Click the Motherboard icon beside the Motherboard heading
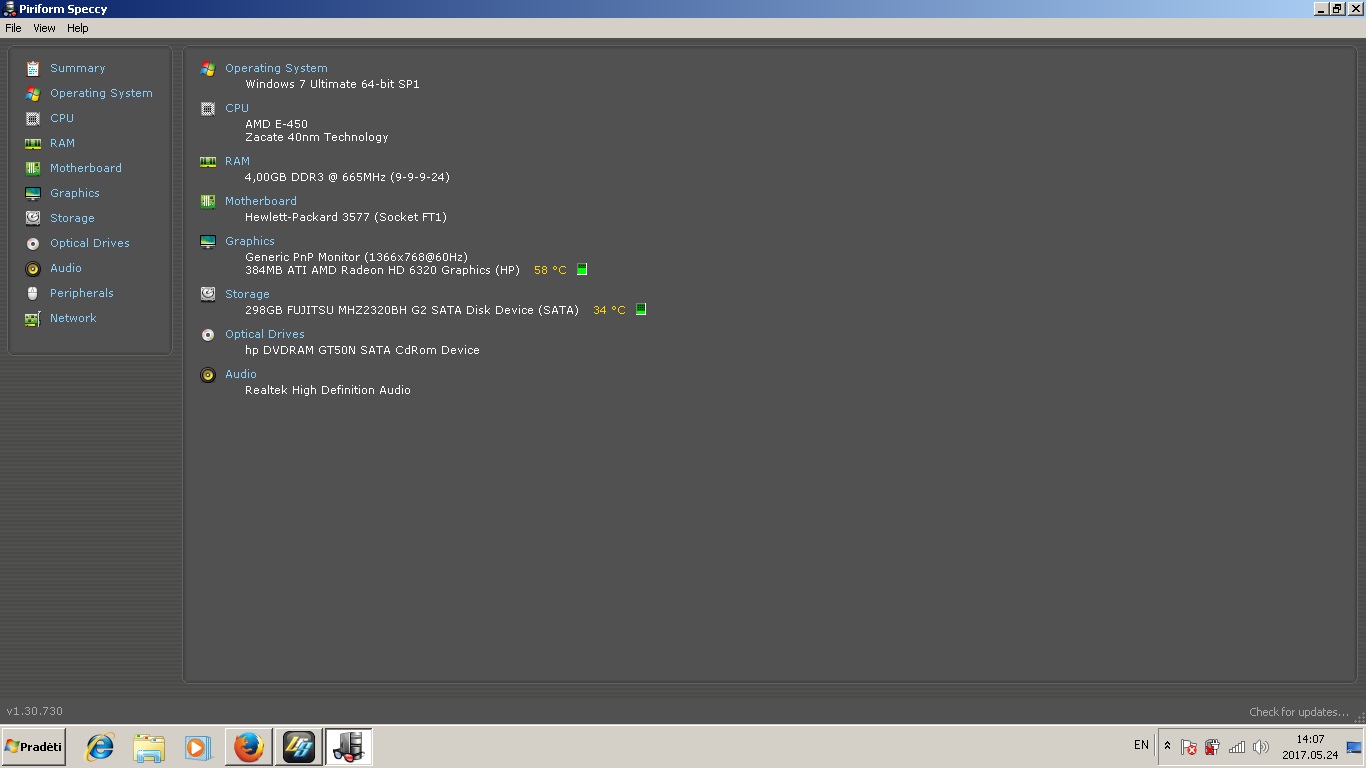 [208, 201]
